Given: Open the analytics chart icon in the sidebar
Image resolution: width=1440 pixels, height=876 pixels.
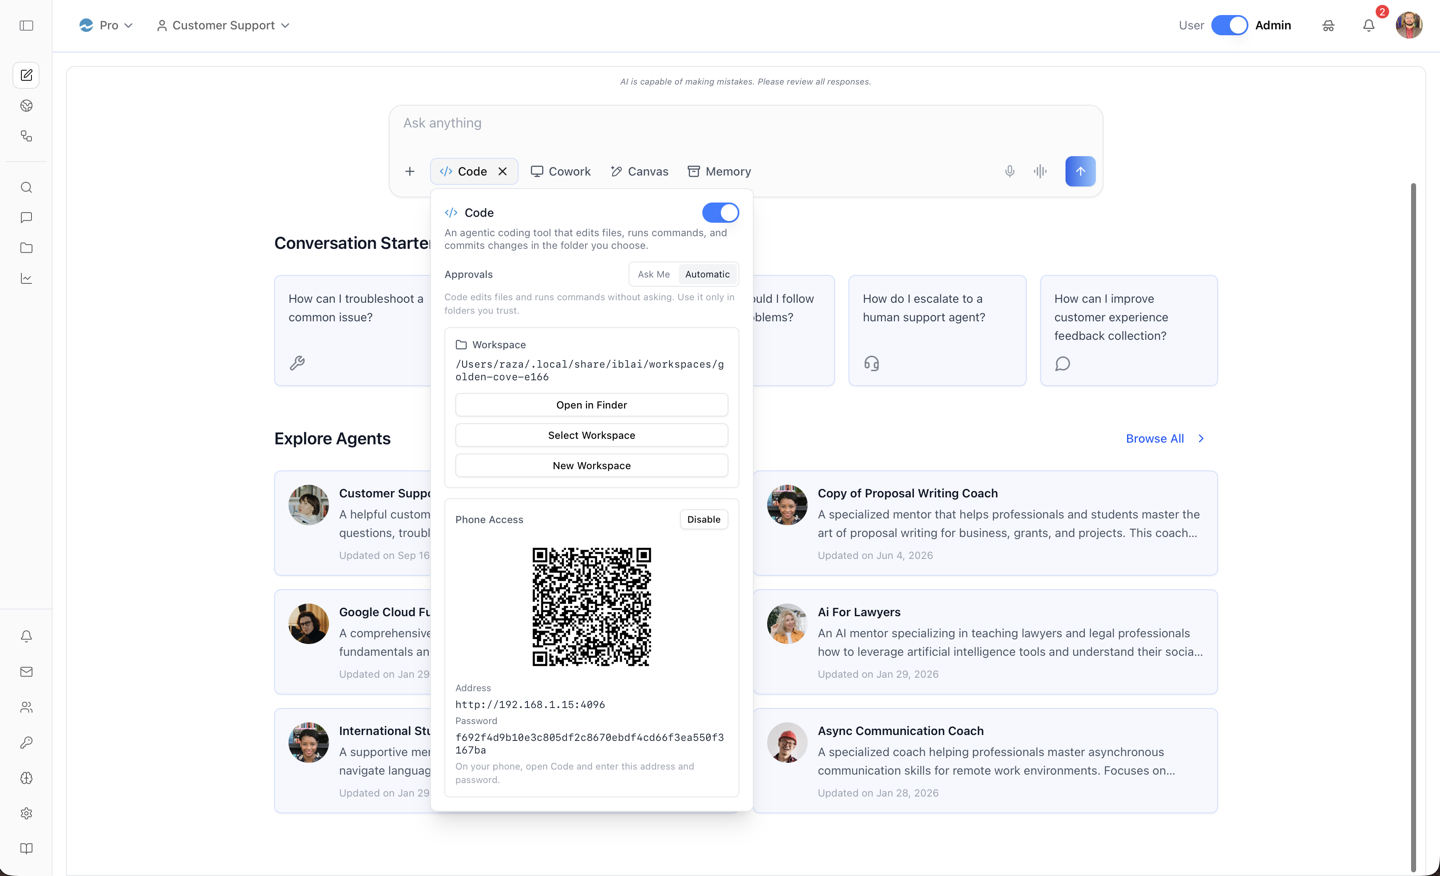Looking at the screenshot, I should pyautogui.click(x=26, y=278).
